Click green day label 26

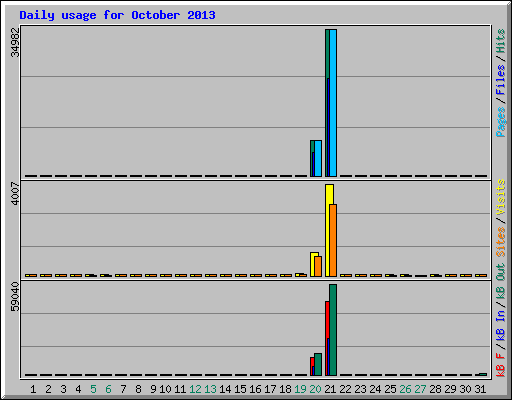(x=405, y=389)
